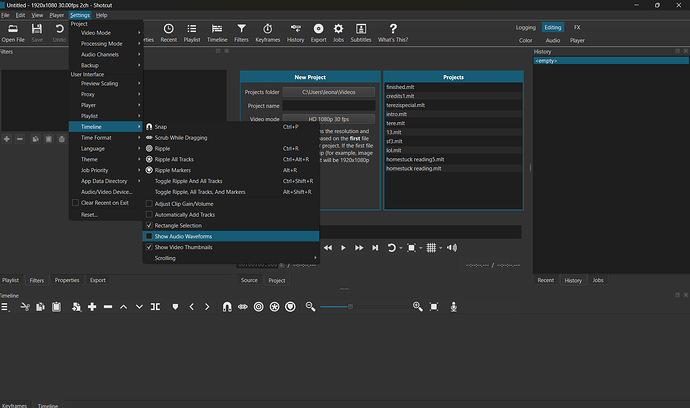Toggle Show Video Thumbnails checkbox
The height and width of the screenshot is (408, 690).
point(149,247)
